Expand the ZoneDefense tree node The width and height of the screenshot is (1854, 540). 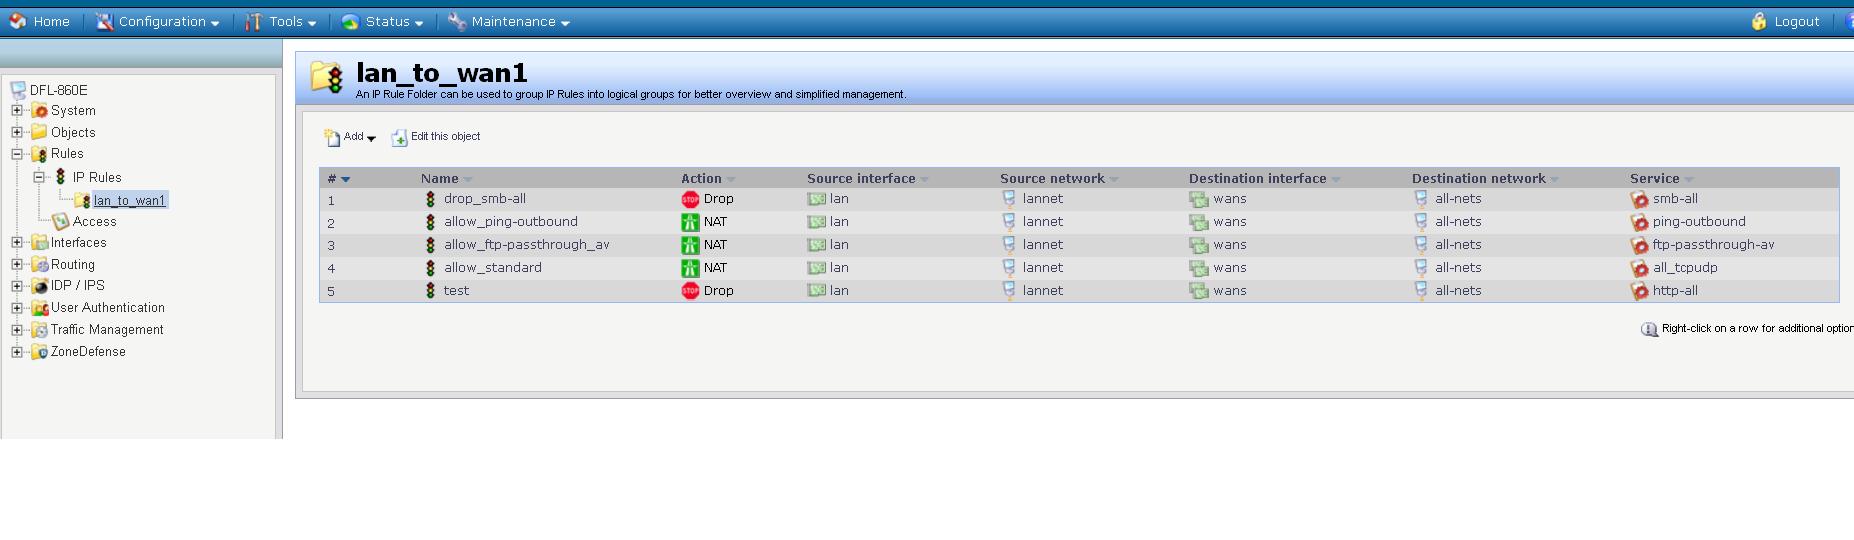coord(17,352)
